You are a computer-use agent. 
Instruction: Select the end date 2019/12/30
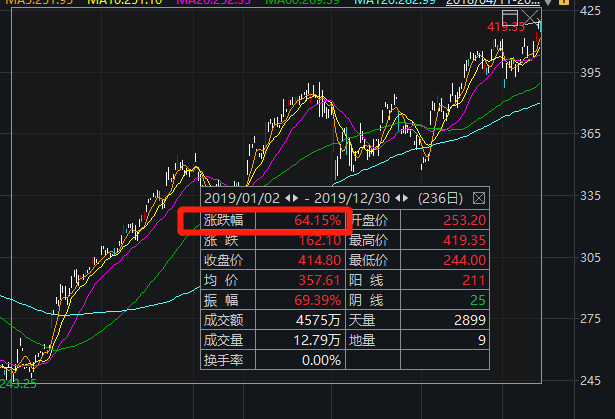(x=352, y=198)
